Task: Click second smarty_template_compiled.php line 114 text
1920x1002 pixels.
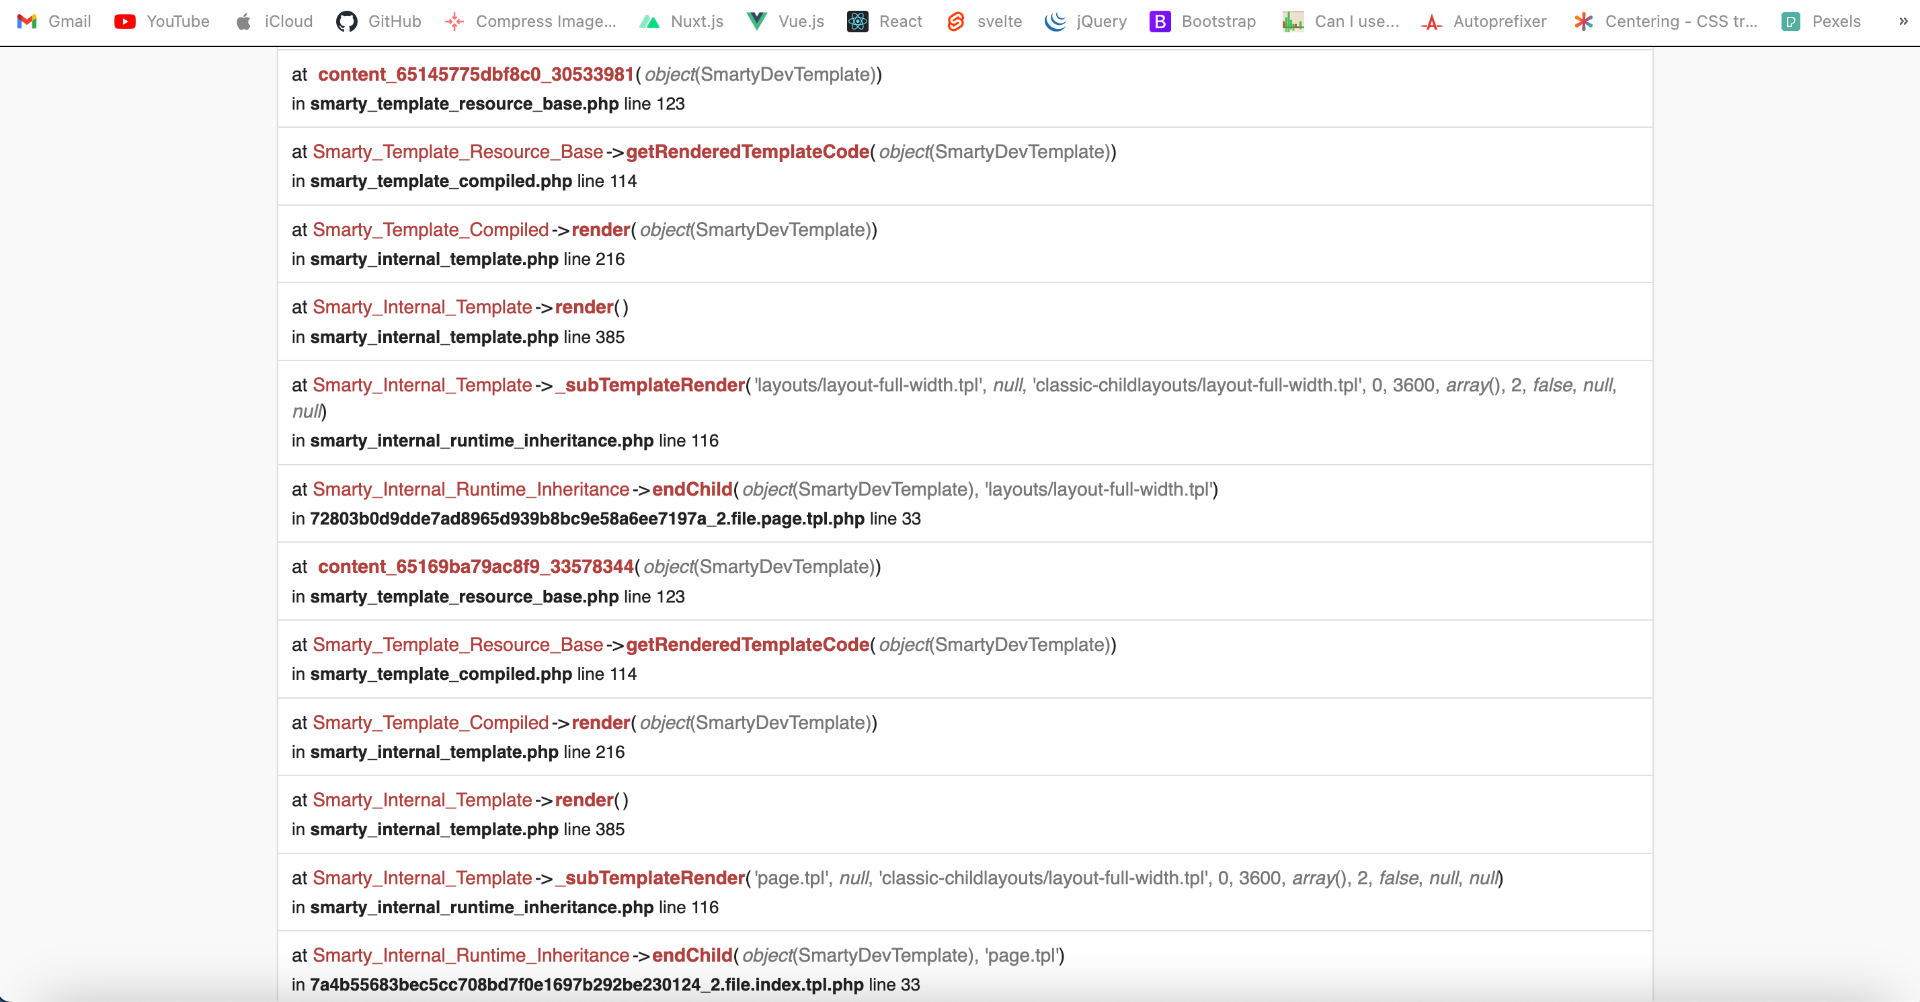Action: coord(473,674)
